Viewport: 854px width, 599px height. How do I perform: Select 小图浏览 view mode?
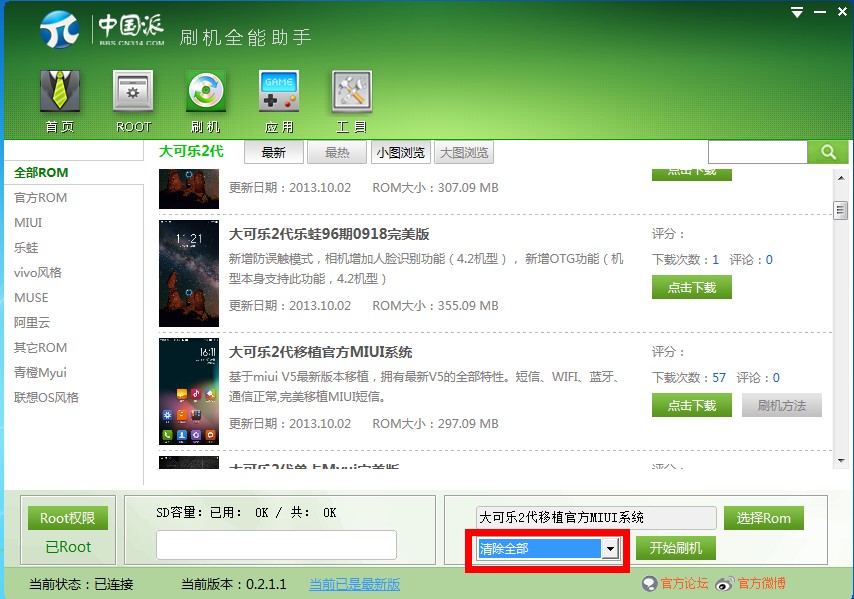click(x=400, y=152)
